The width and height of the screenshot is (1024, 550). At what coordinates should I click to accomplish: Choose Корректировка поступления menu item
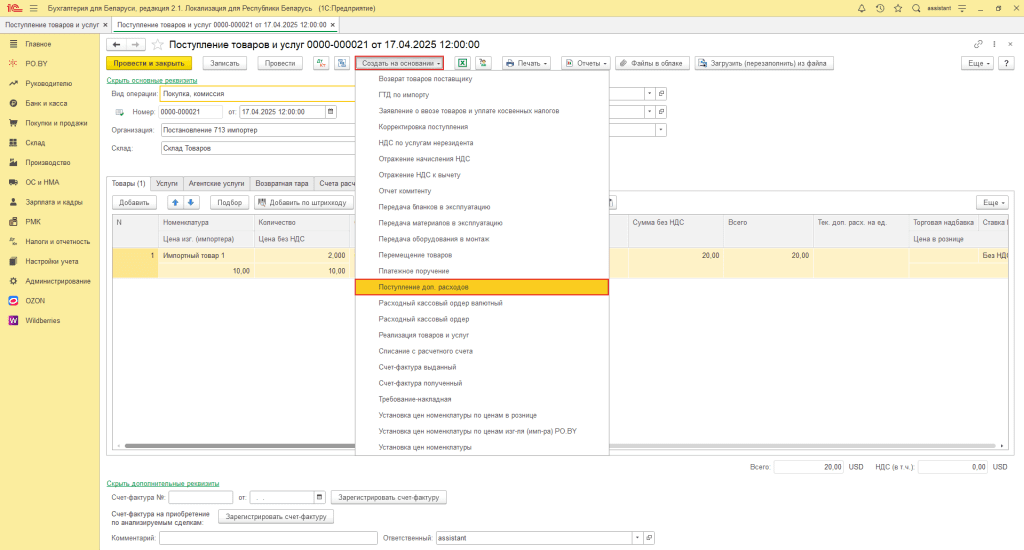(482, 127)
